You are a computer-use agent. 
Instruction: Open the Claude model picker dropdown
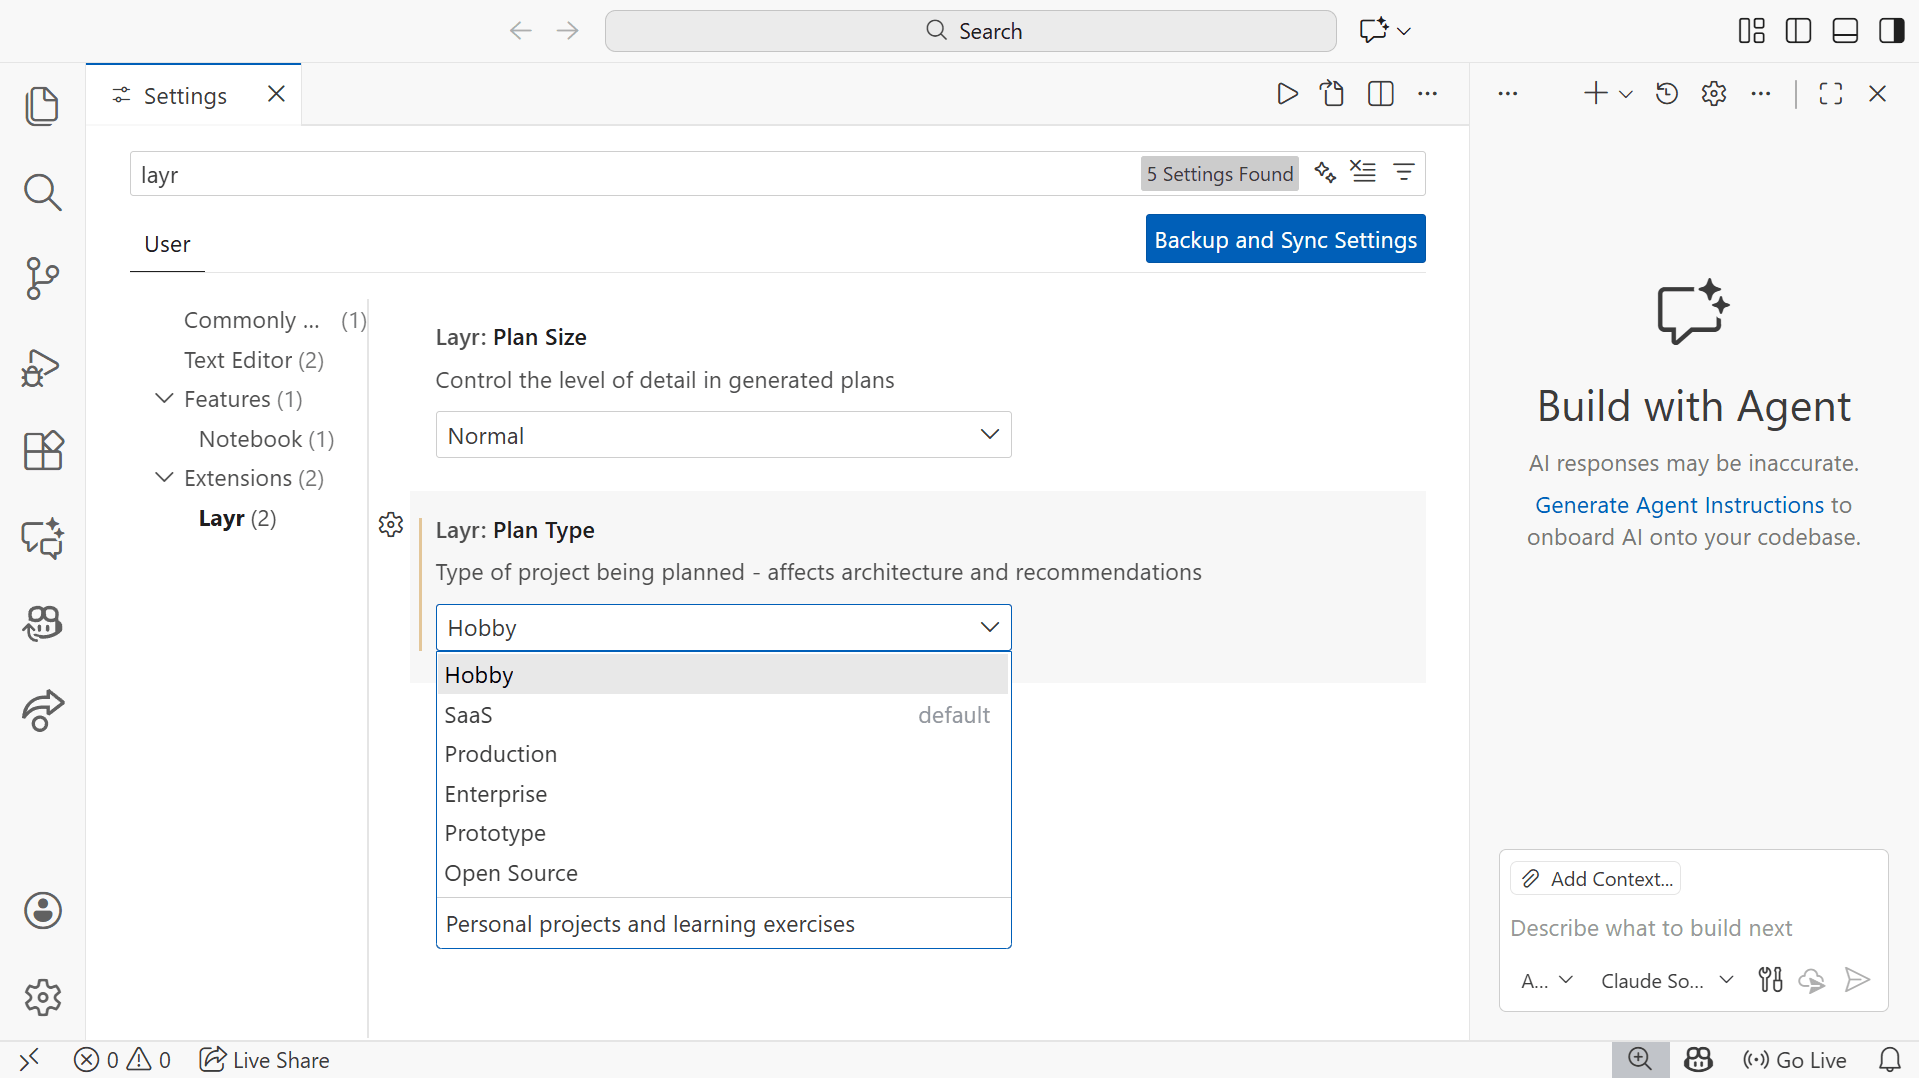coord(1664,980)
